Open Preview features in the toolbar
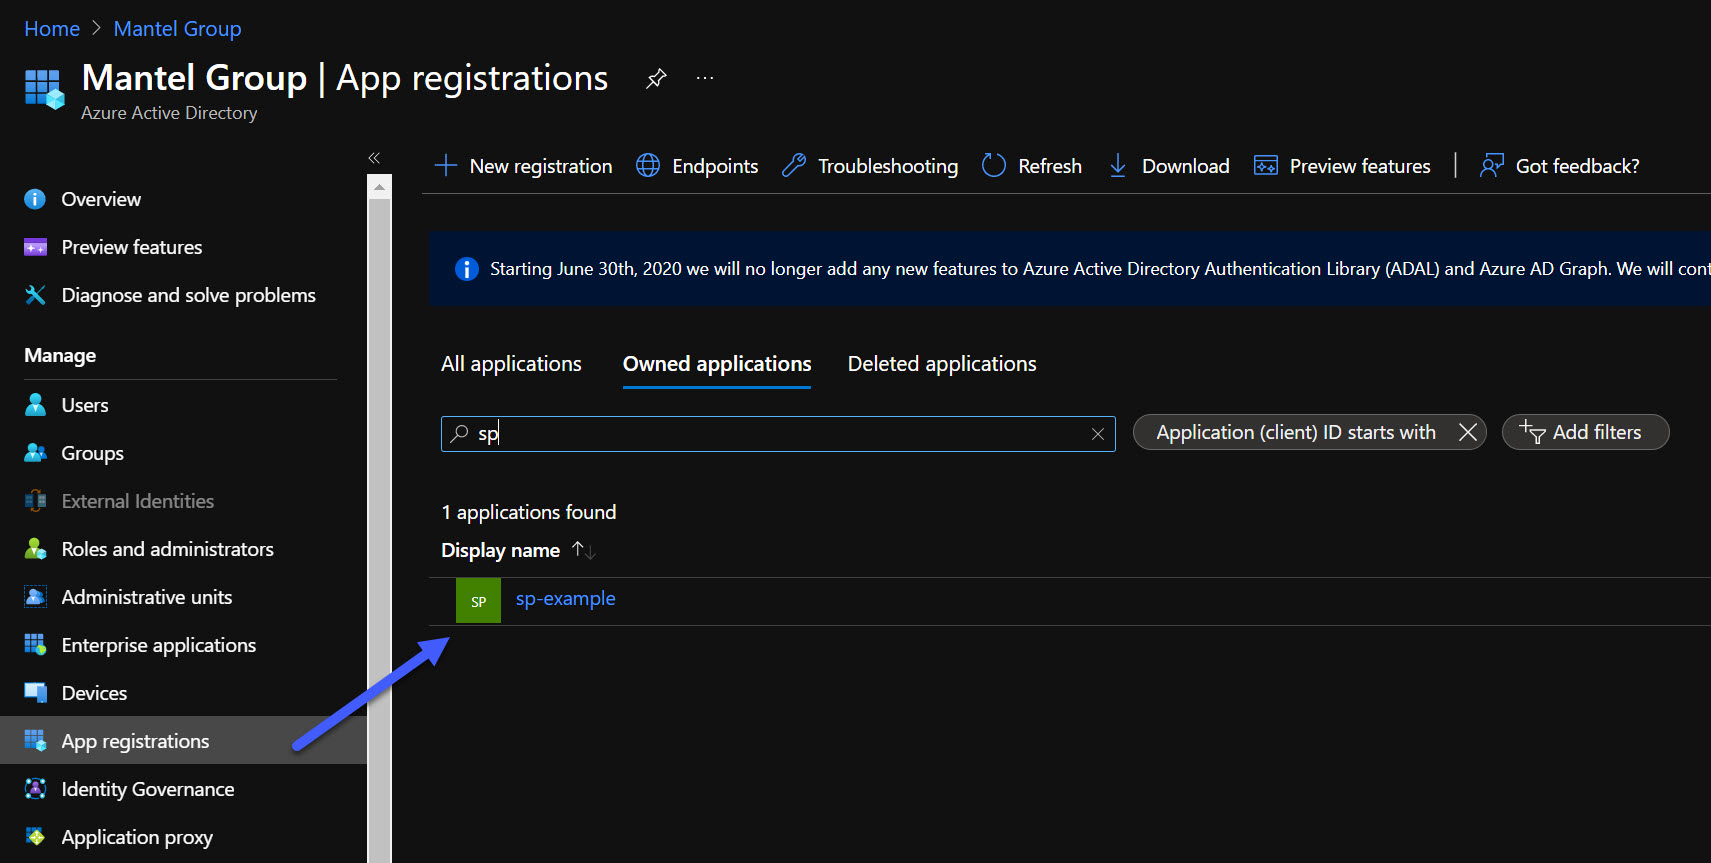This screenshot has width=1711, height=863. (x=1342, y=166)
